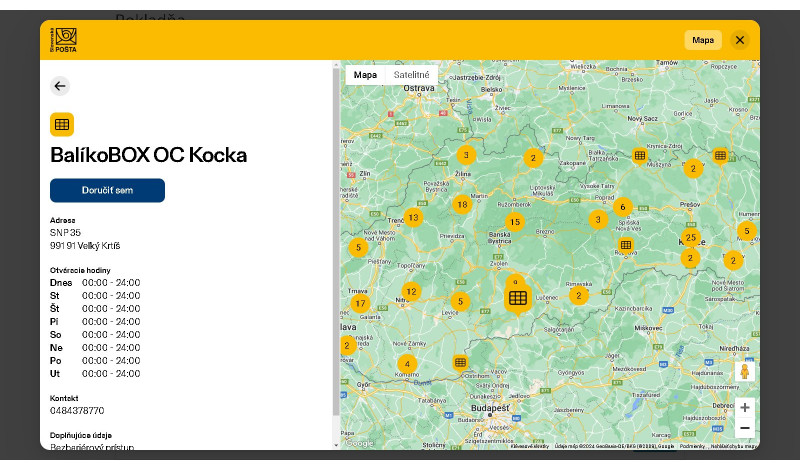
Task: Open the 3 cluster marker above Žilina
Action: [x=466, y=155]
